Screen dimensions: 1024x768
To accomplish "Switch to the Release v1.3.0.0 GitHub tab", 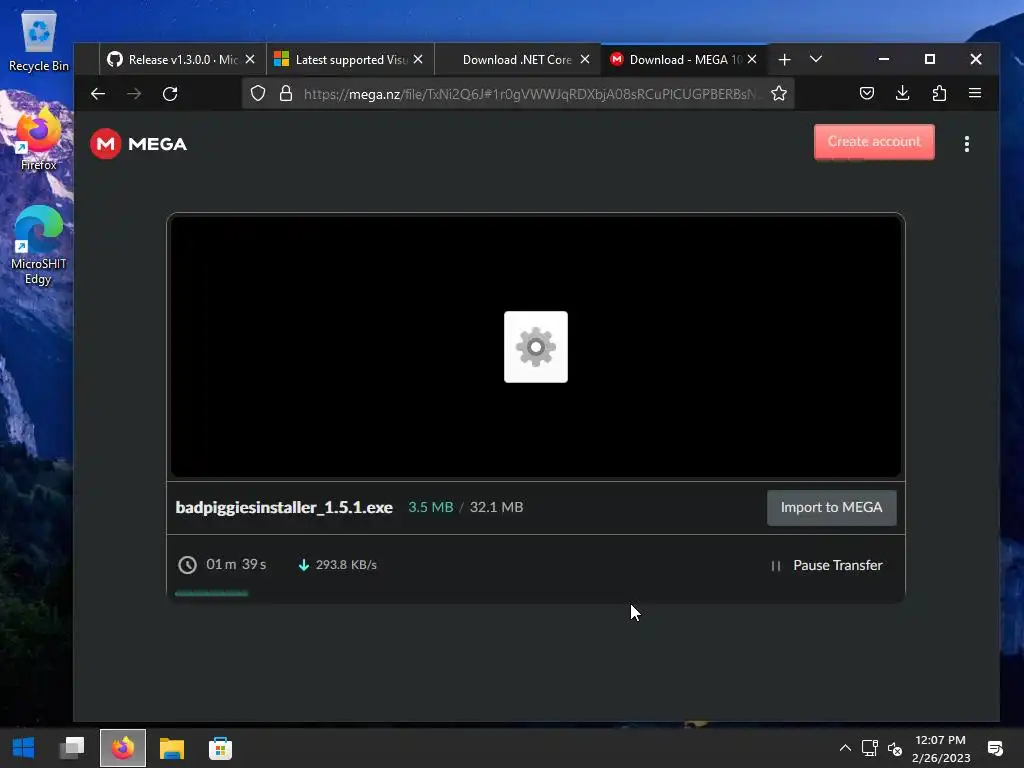I will click(182, 59).
